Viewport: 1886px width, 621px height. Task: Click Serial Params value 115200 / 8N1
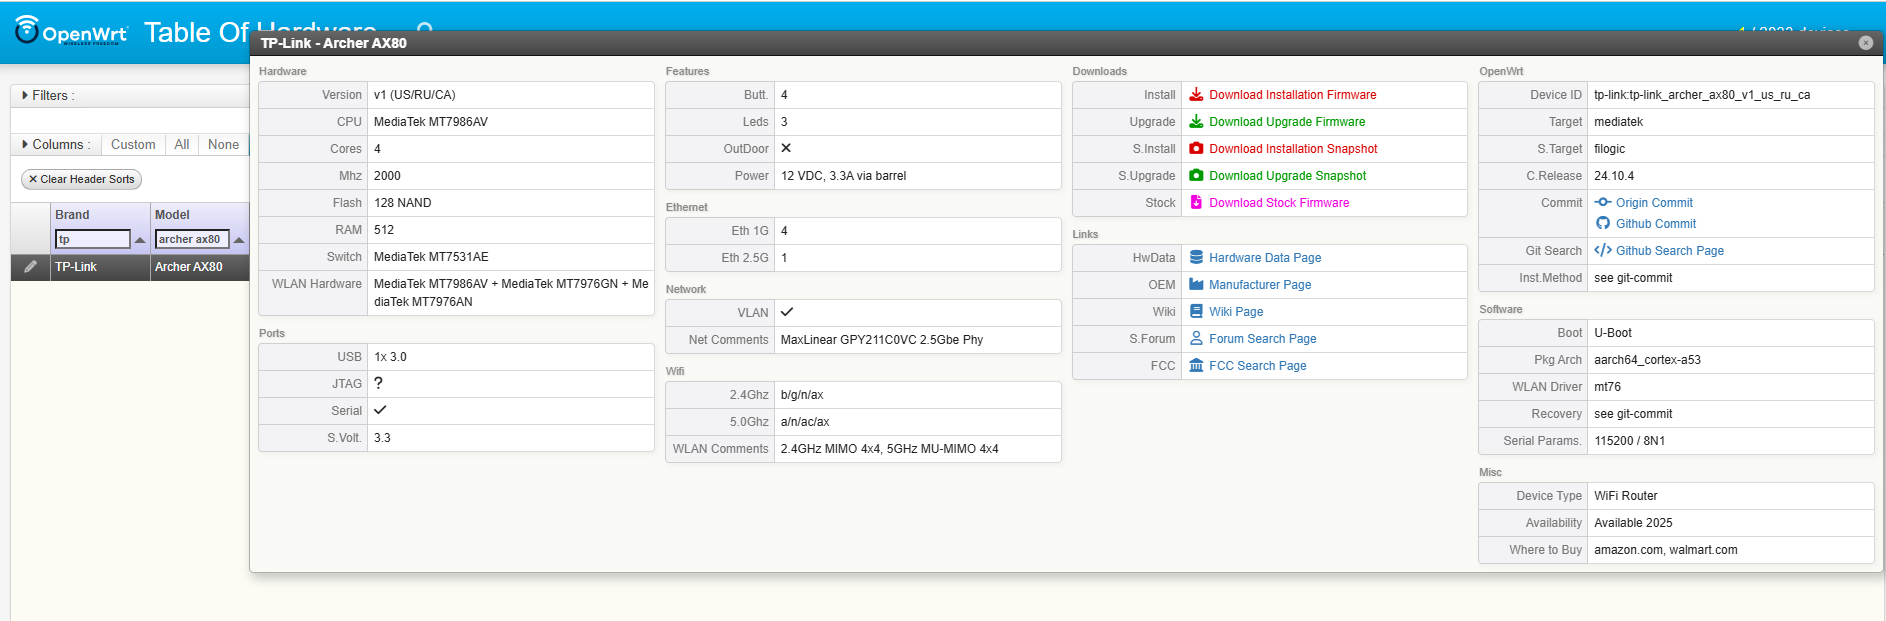[x=1629, y=441]
